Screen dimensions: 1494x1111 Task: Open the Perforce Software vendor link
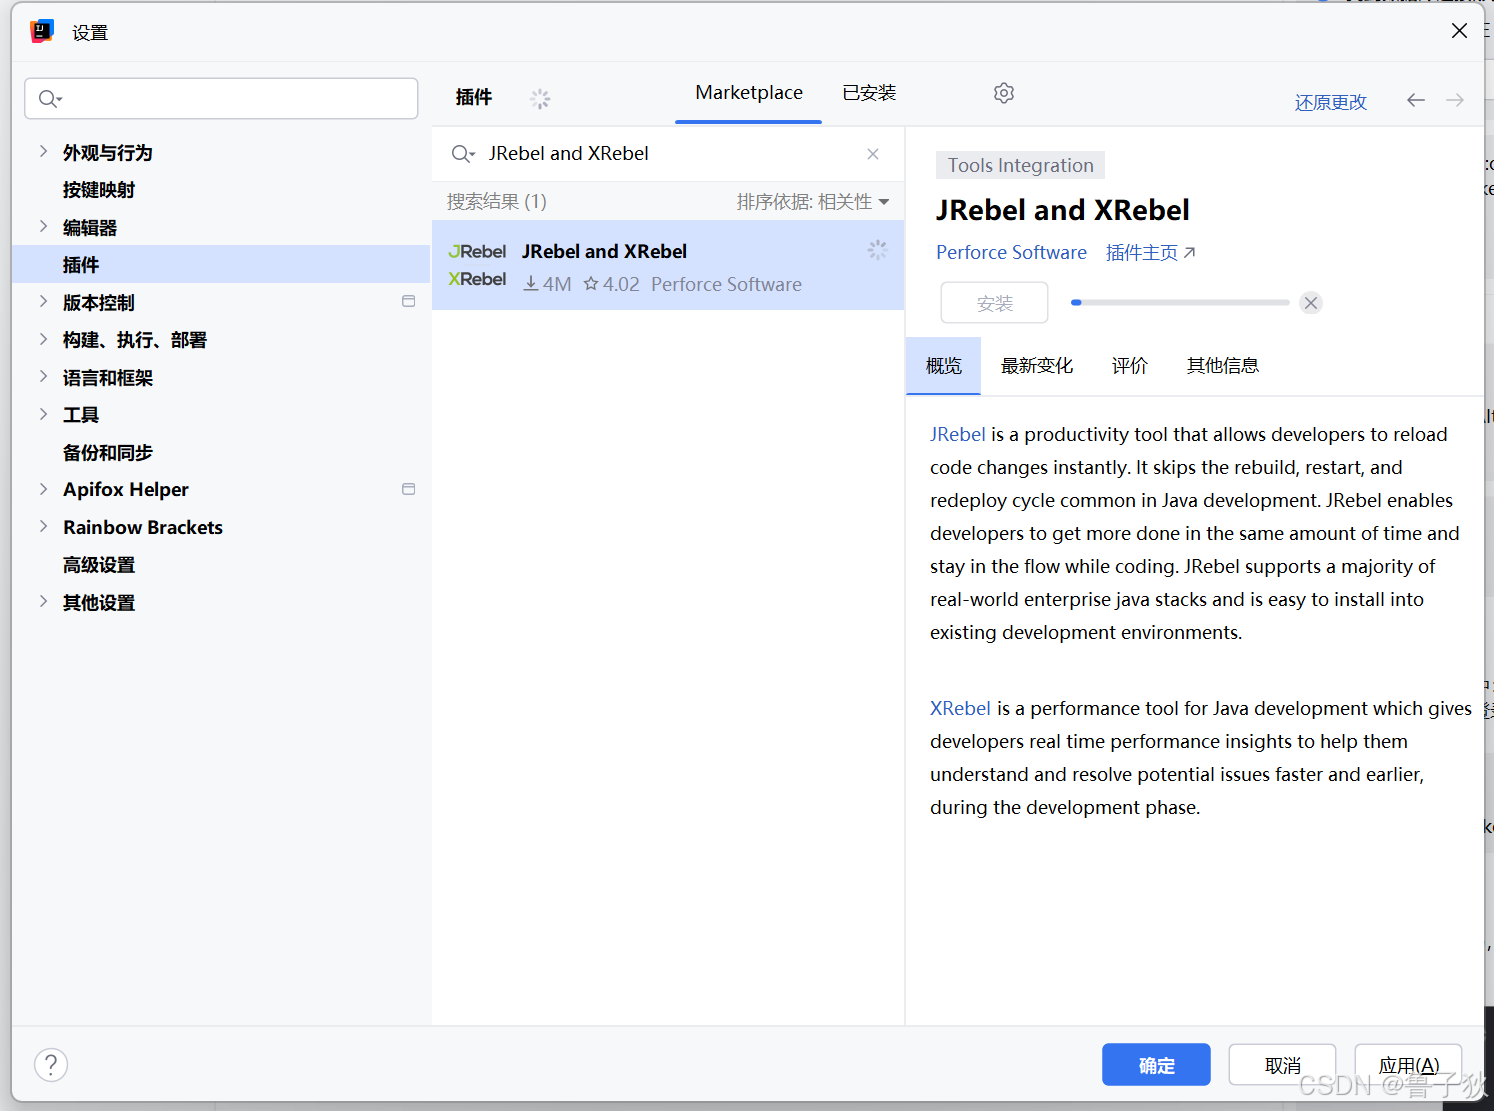pyautogui.click(x=1011, y=253)
